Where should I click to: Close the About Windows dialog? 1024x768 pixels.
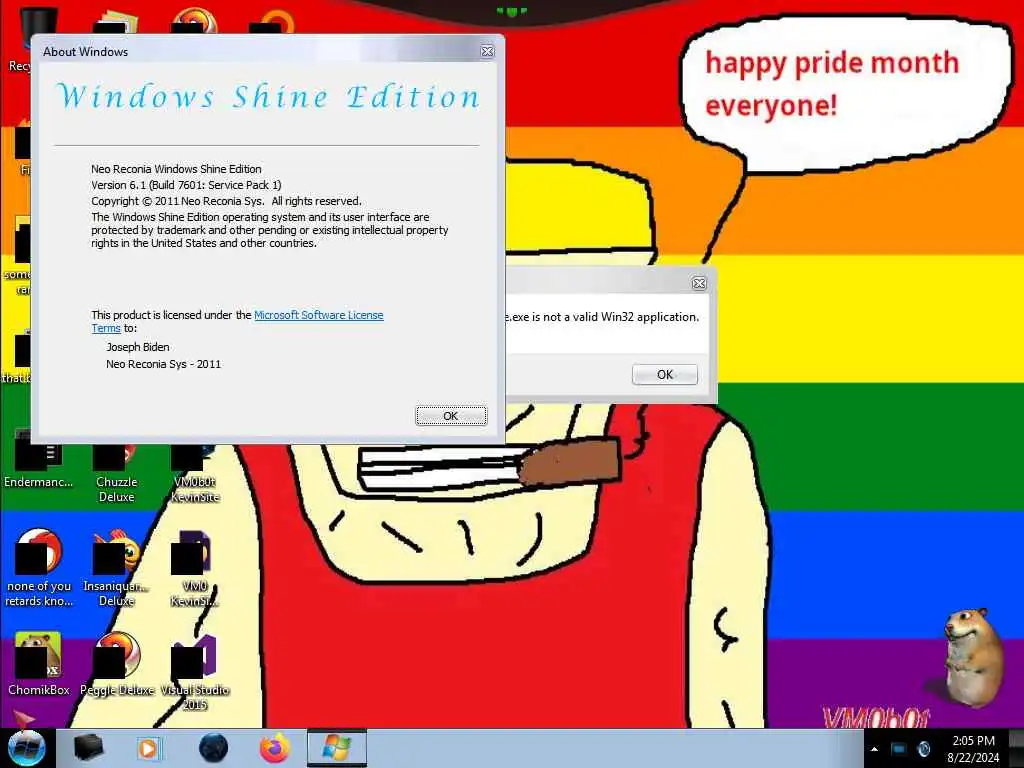coord(487,51)
